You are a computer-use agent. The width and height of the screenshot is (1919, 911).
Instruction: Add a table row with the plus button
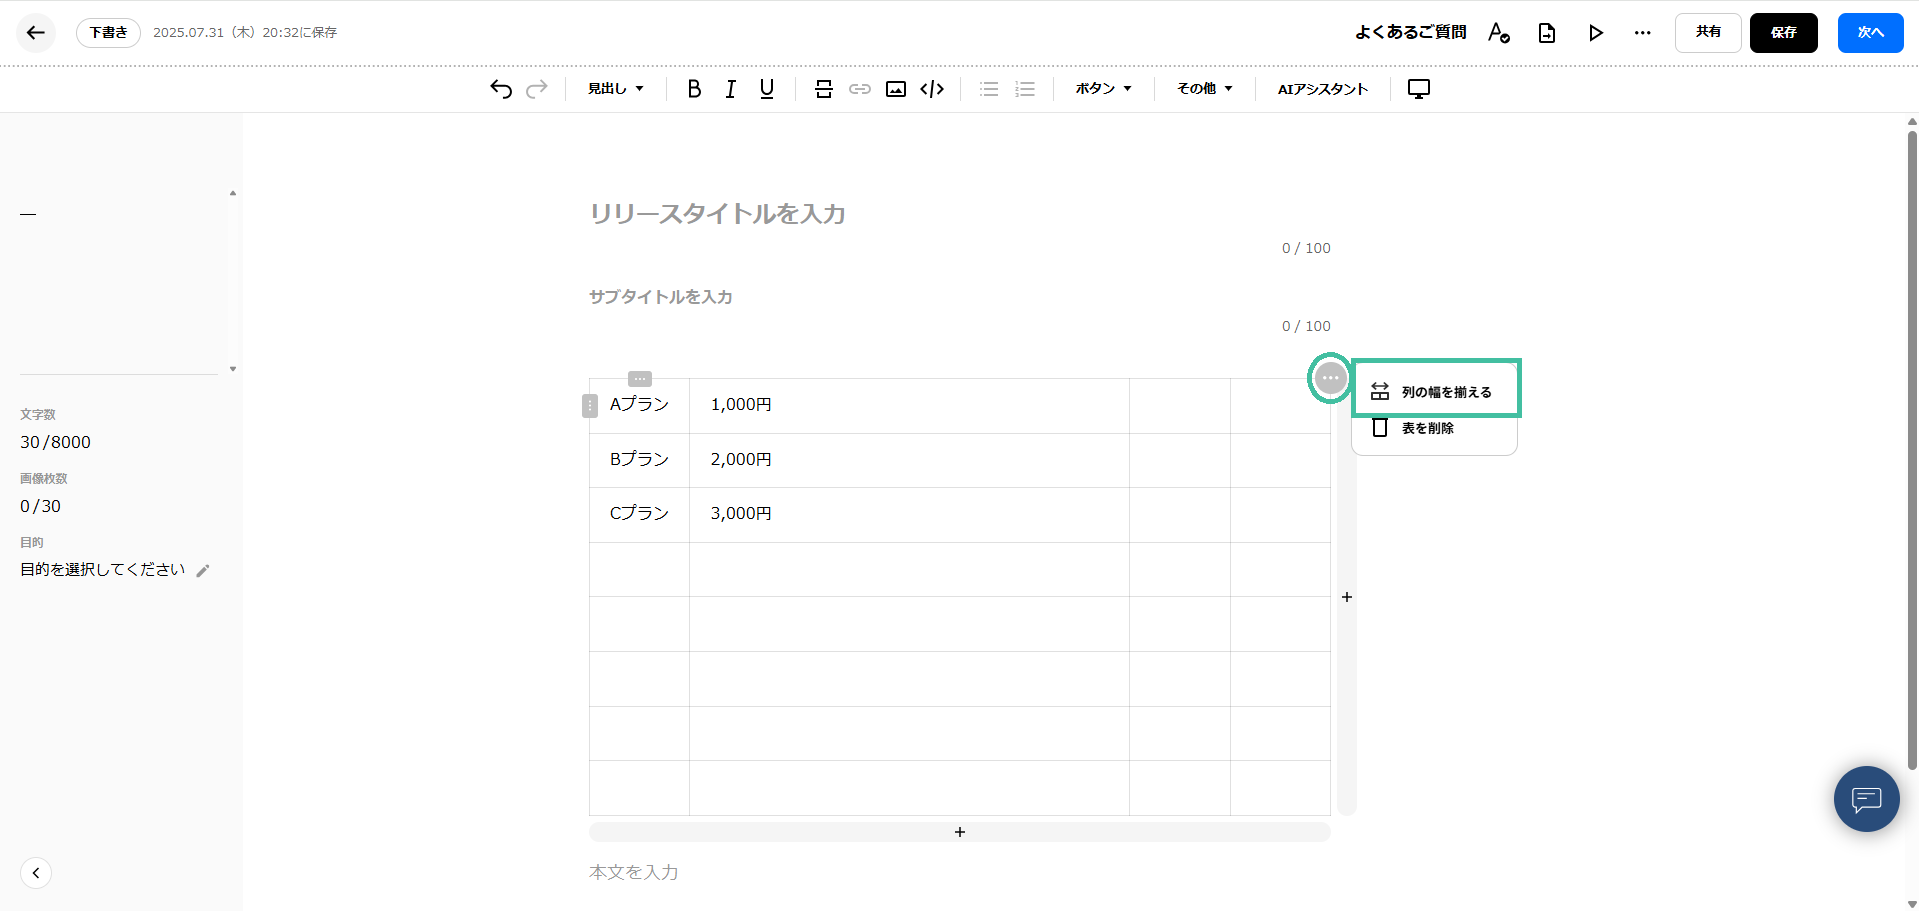(959, 831)
